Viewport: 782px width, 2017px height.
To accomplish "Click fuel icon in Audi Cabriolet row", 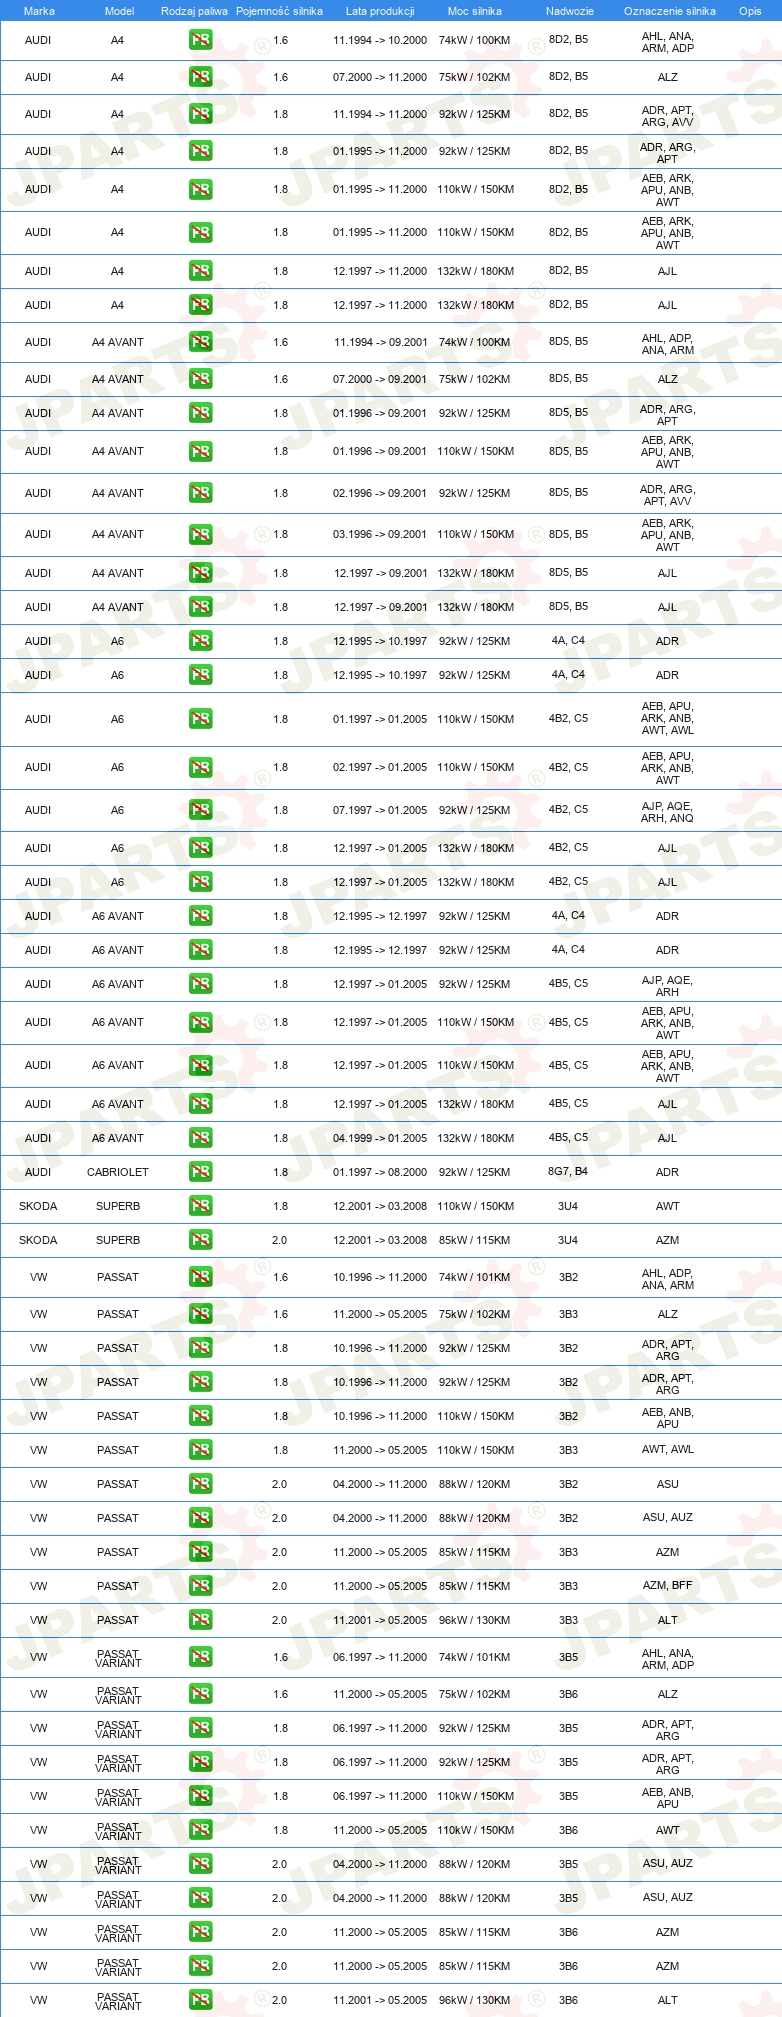I will click(200, 1172).
